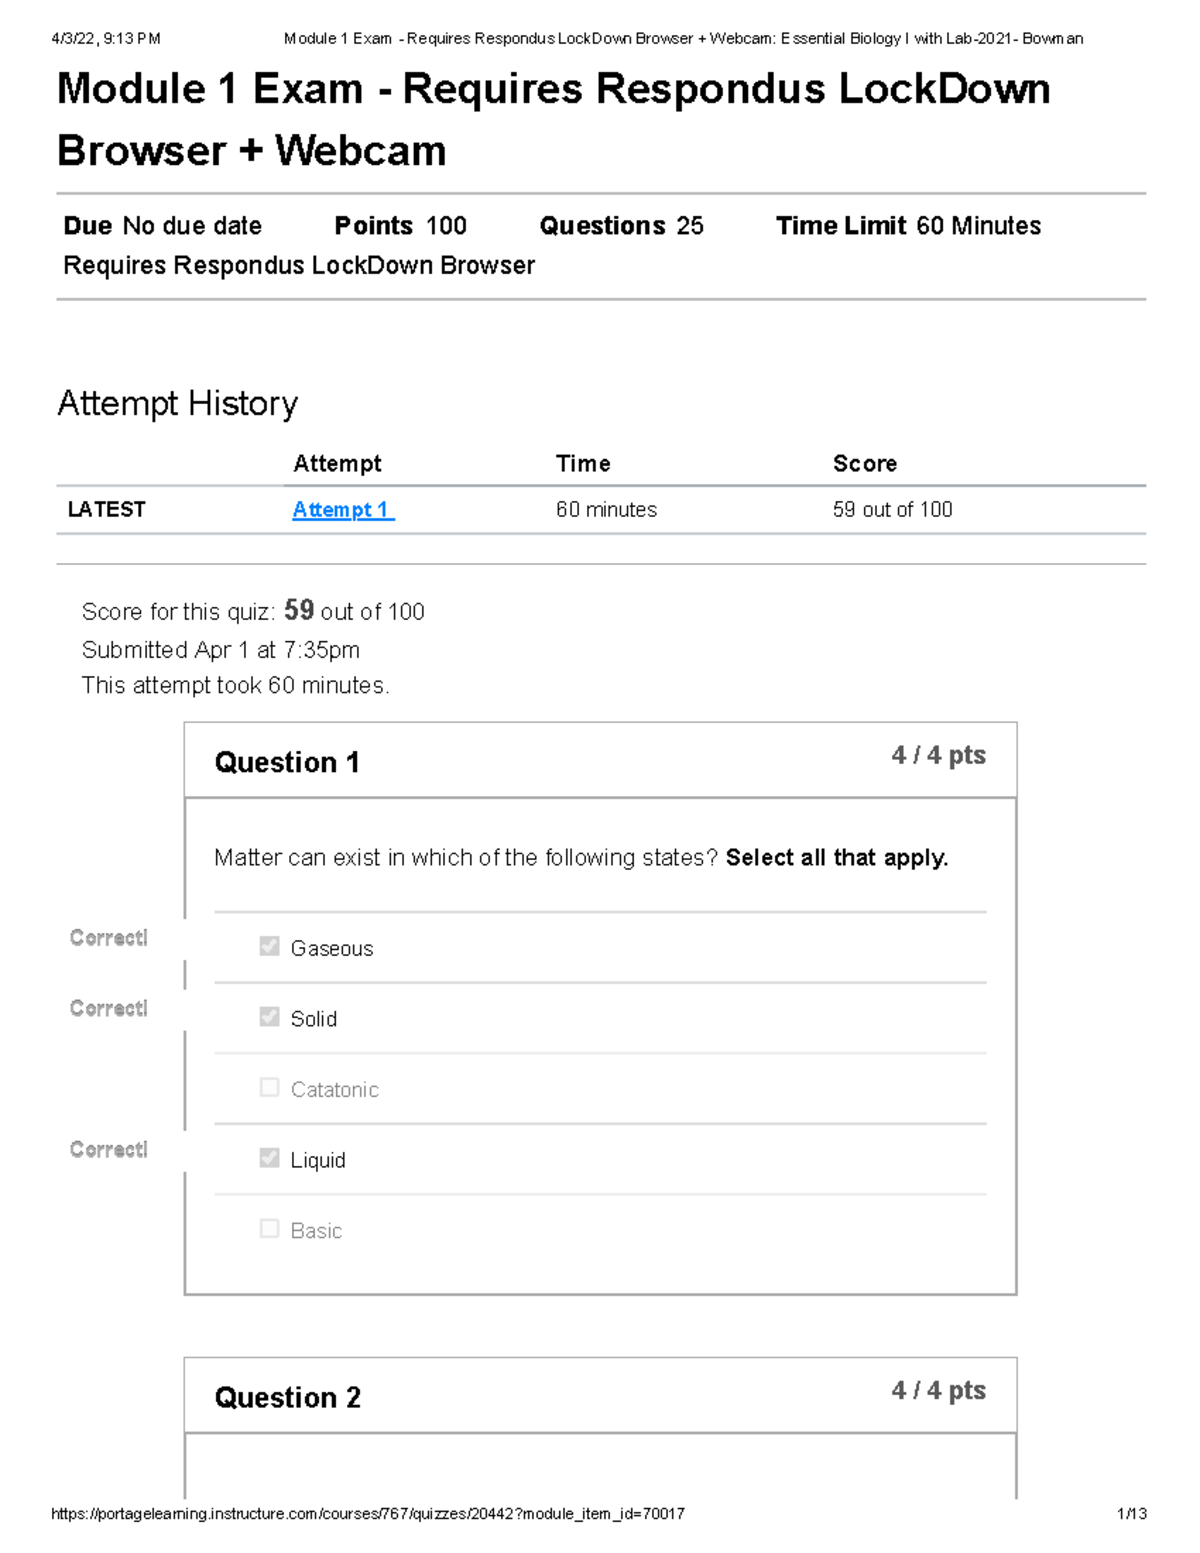Check the Catatonic checkbox
Image resolution: width=1200 pixels, height=1553 pixels.
[269, 1088]
